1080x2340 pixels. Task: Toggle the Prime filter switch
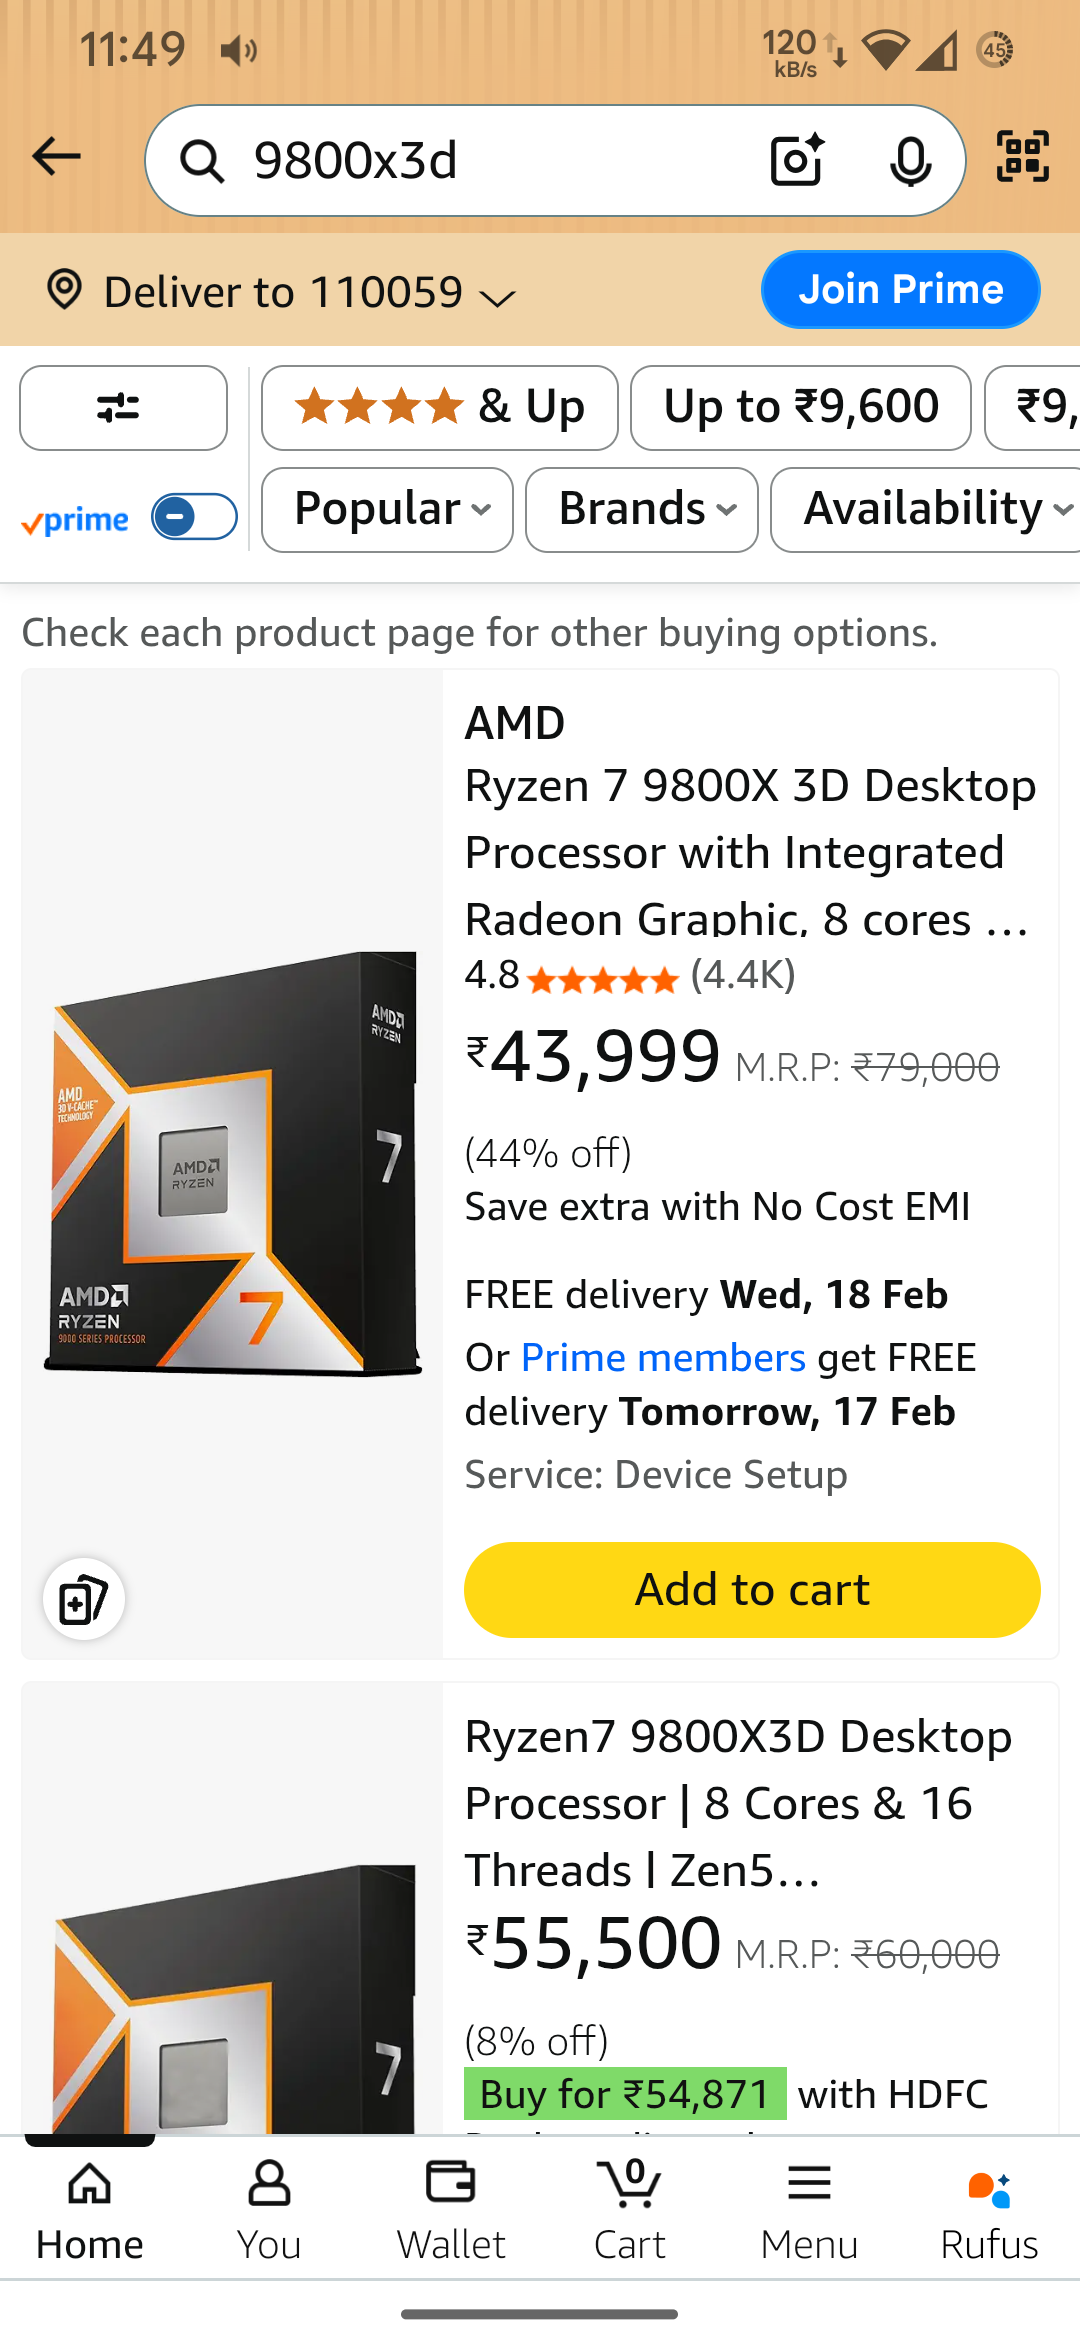click(194, 517)
